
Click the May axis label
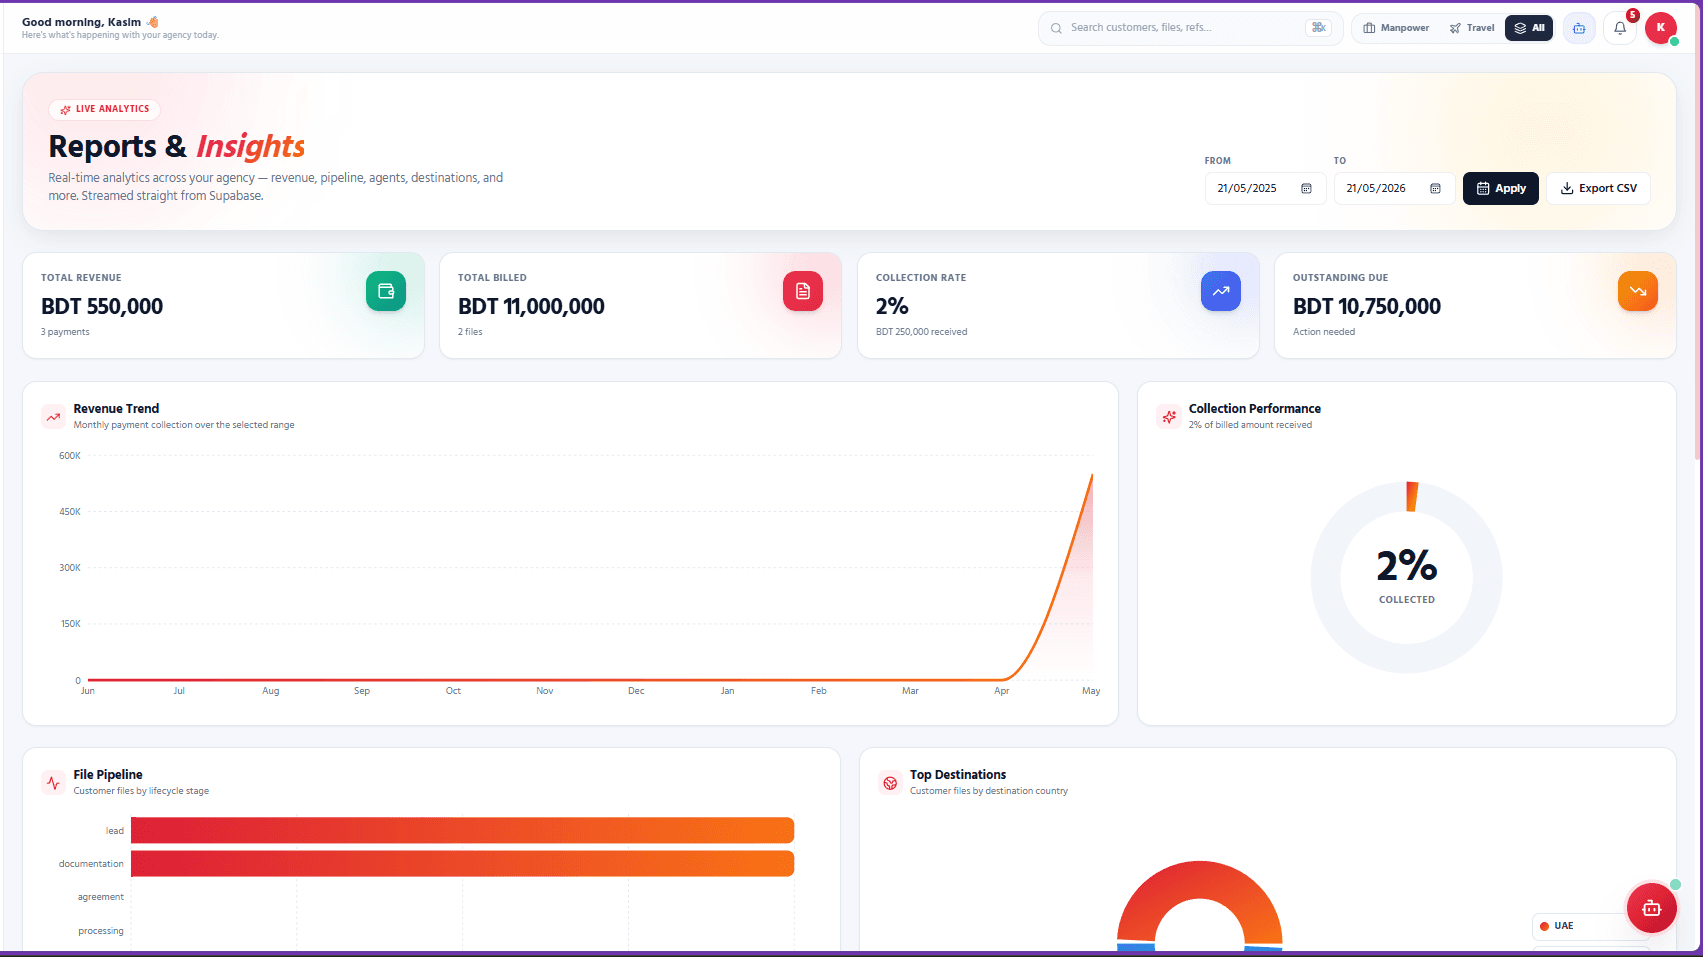coord(1091,691)
